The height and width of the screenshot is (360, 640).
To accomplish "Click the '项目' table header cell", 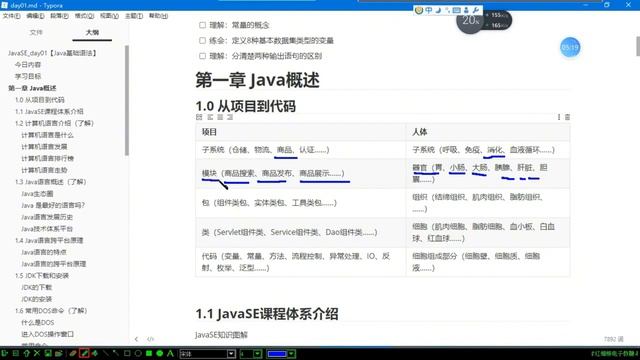I will [x=301, y=132].
